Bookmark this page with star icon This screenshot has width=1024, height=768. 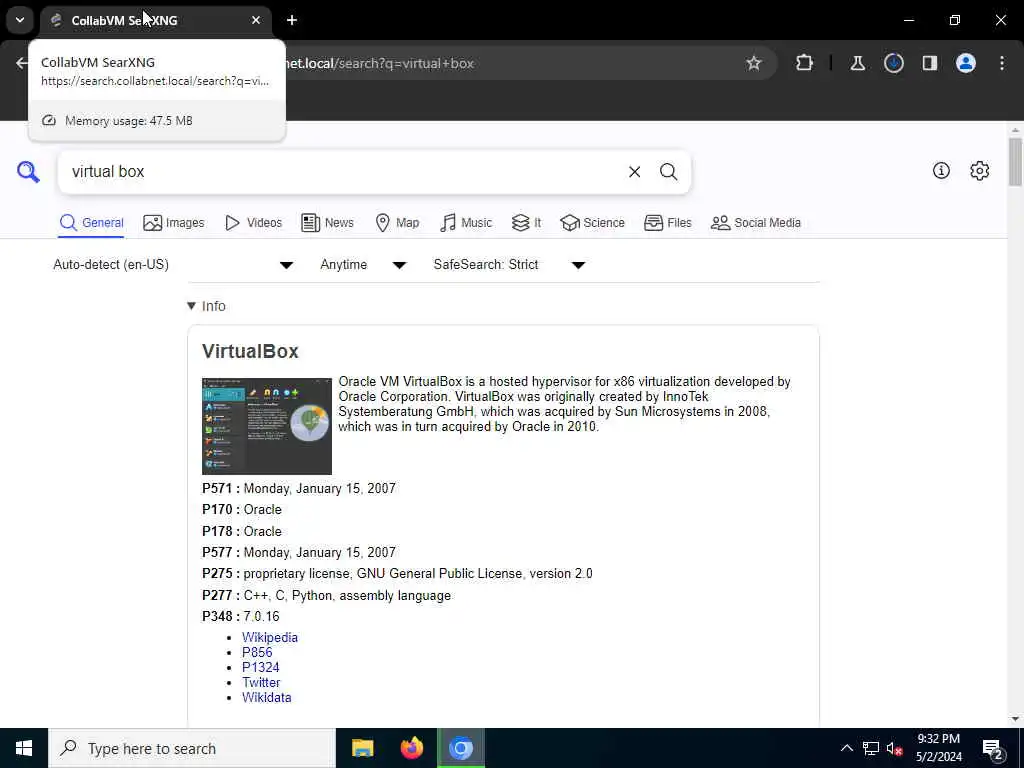click(x=754, y=63)
